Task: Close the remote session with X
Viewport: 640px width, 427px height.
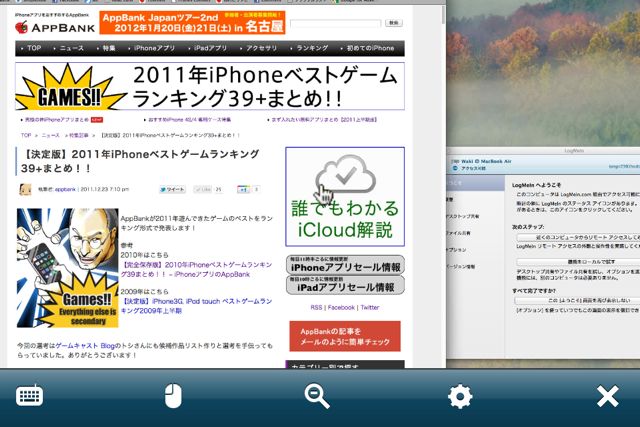Action: (x=607, y=396)
